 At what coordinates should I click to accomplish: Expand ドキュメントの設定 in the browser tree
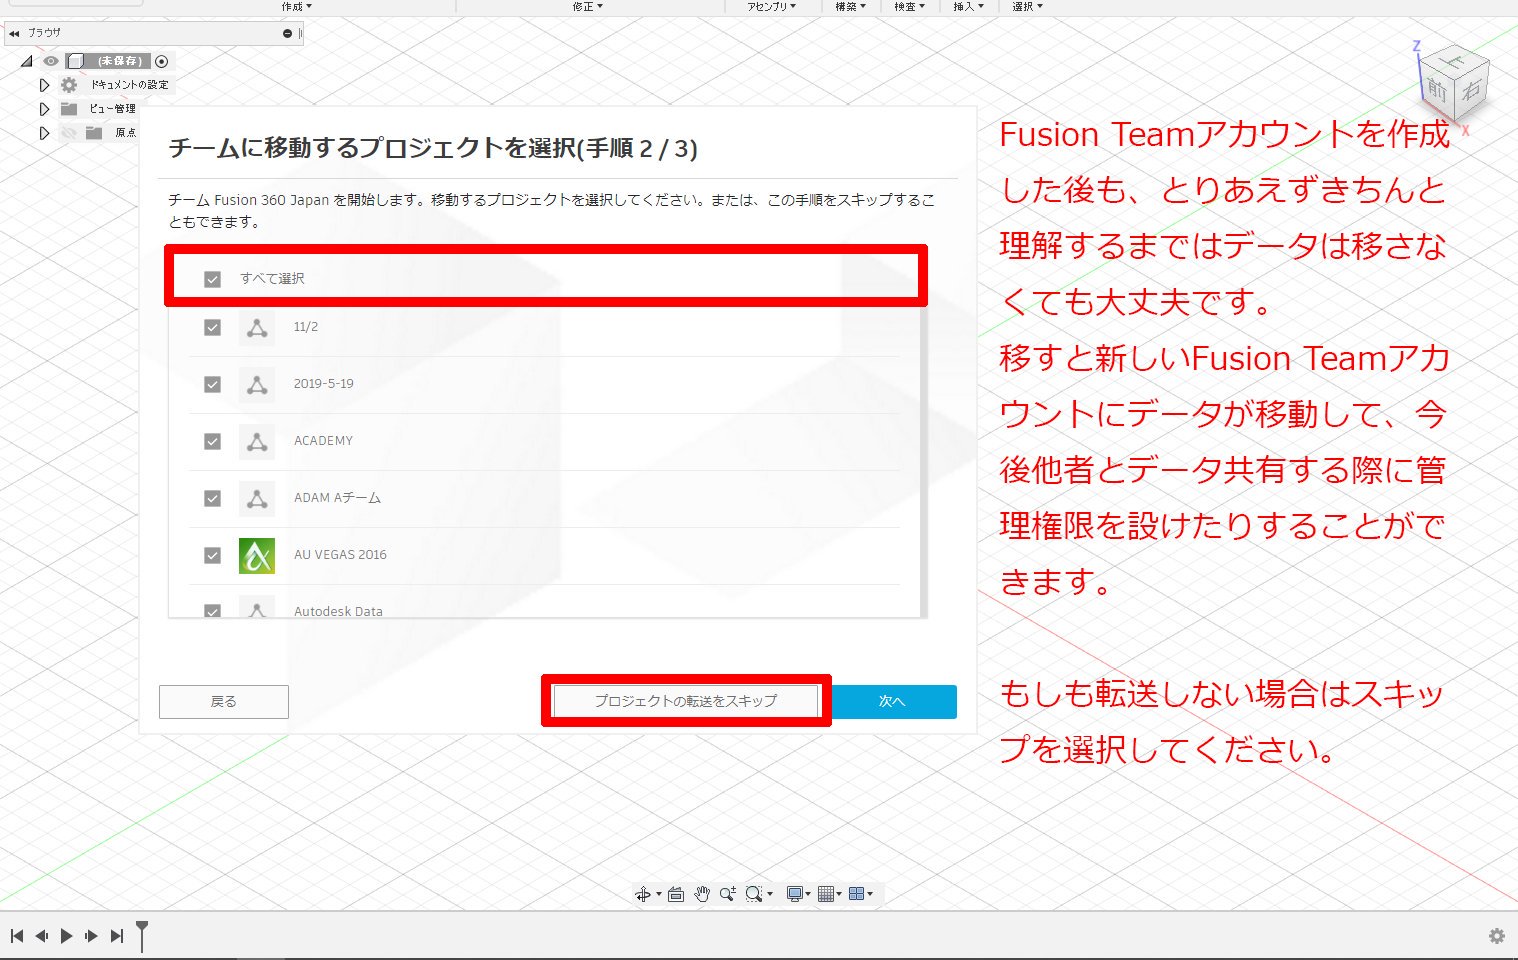(x=44, y=84)
